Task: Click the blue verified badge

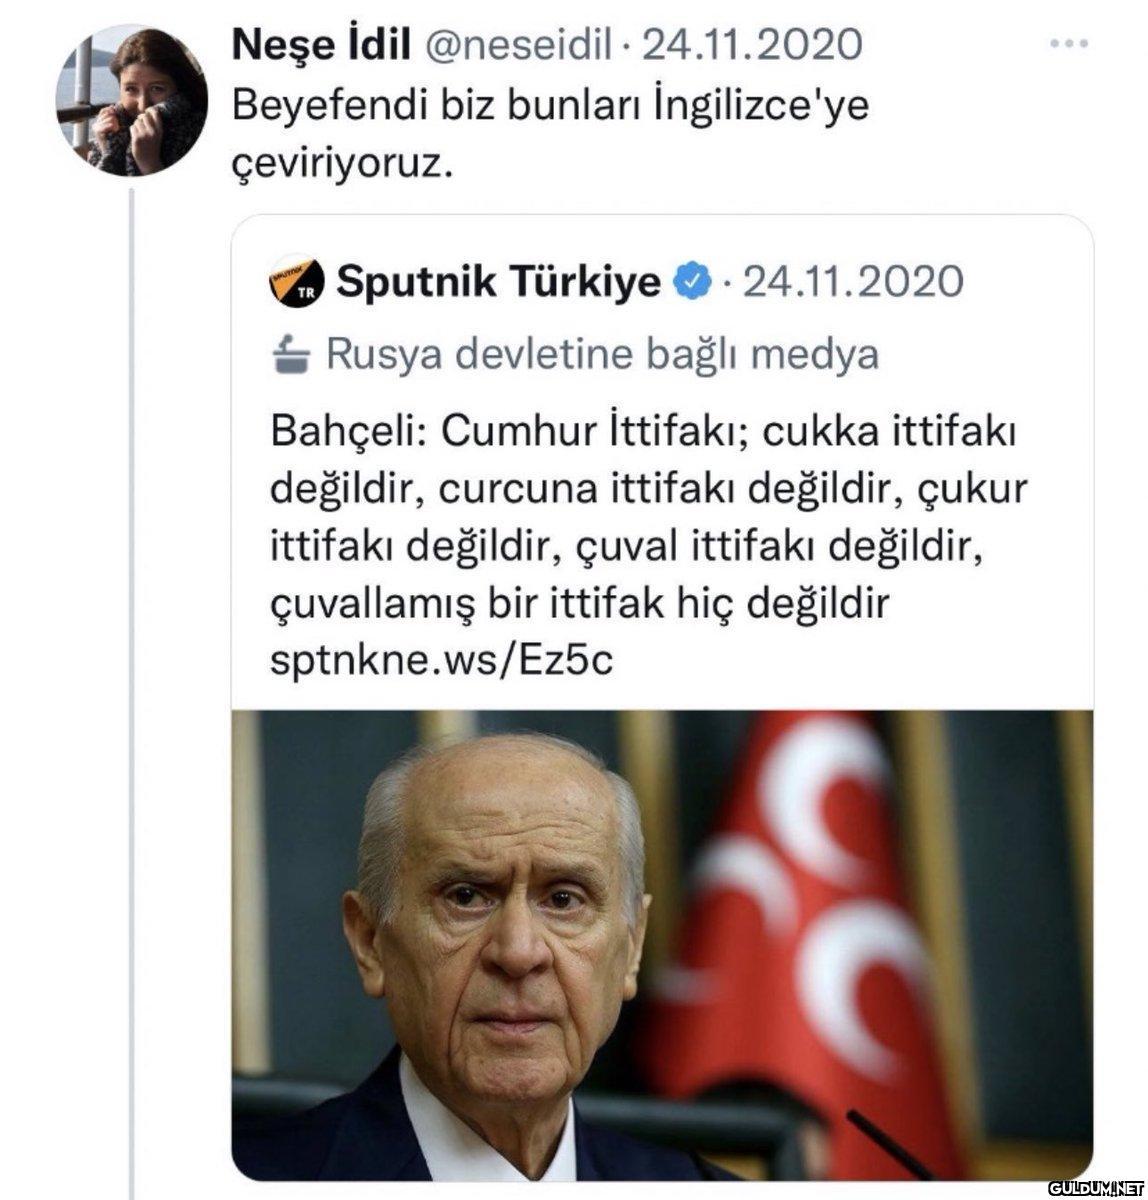Action: coord(692,283)
